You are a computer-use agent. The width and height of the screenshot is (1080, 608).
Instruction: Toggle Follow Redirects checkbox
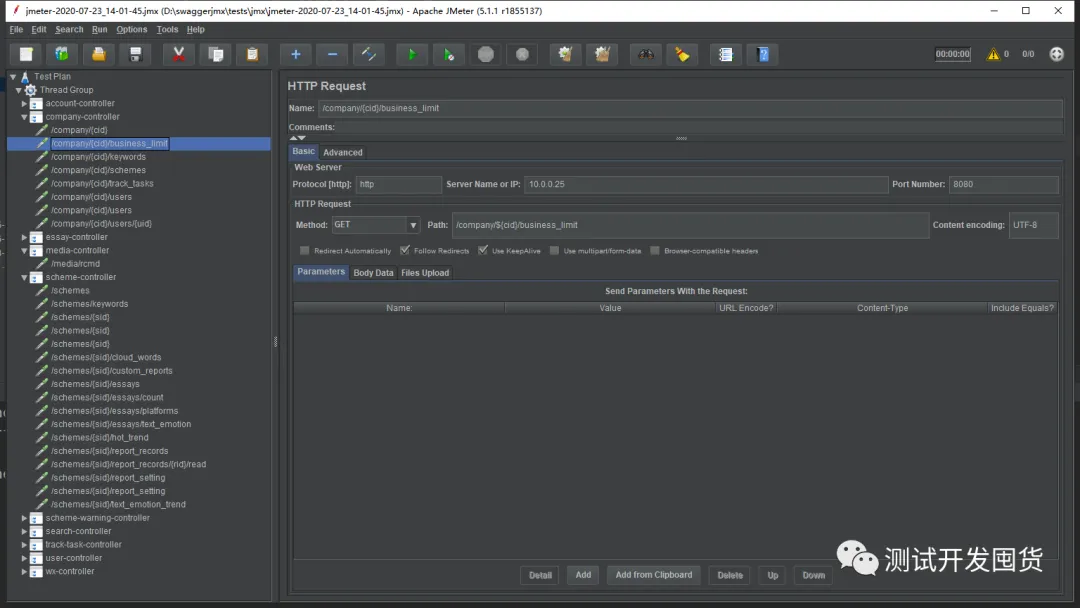pyautogui.click(x=404, y=250)
